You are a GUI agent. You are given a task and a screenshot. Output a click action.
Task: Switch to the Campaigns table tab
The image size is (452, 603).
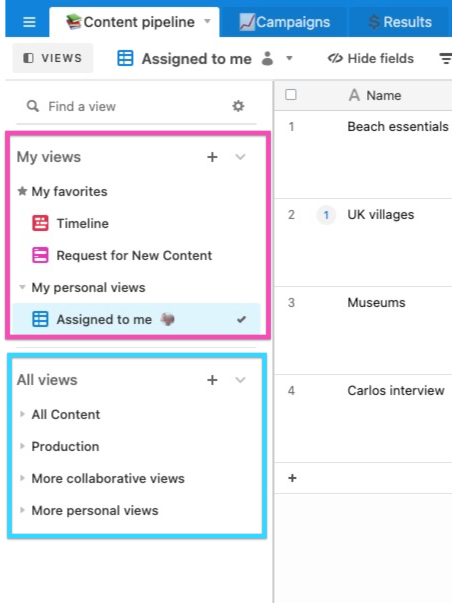(x=284, y=22)
